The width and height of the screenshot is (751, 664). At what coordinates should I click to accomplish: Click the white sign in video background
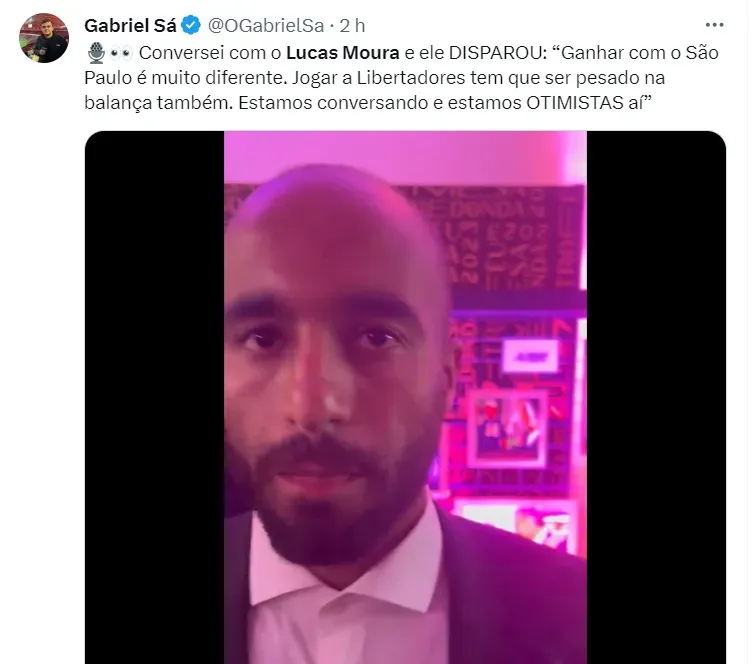click(x=531, y=356)
